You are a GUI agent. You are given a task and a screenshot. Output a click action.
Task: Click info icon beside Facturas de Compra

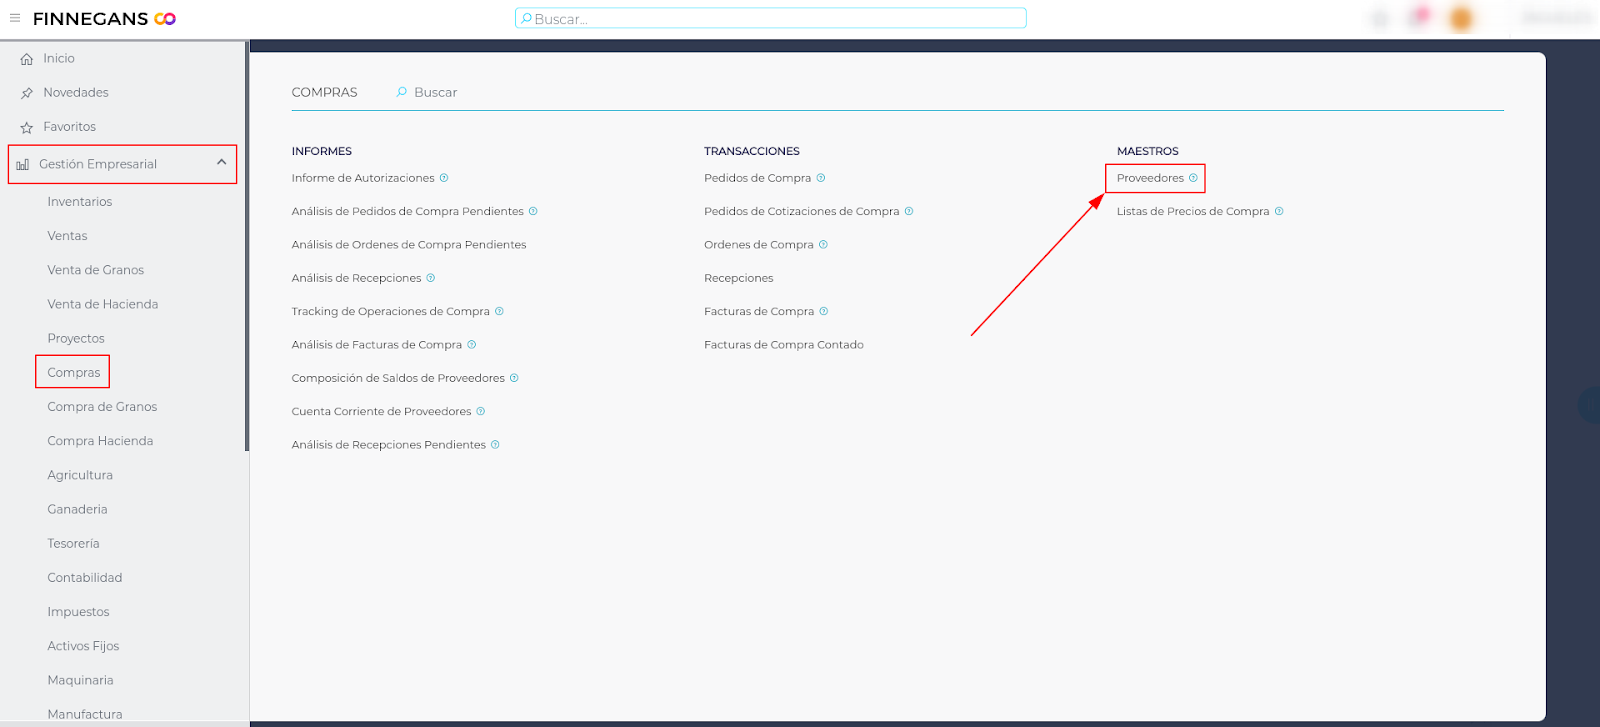coord(824,311)
